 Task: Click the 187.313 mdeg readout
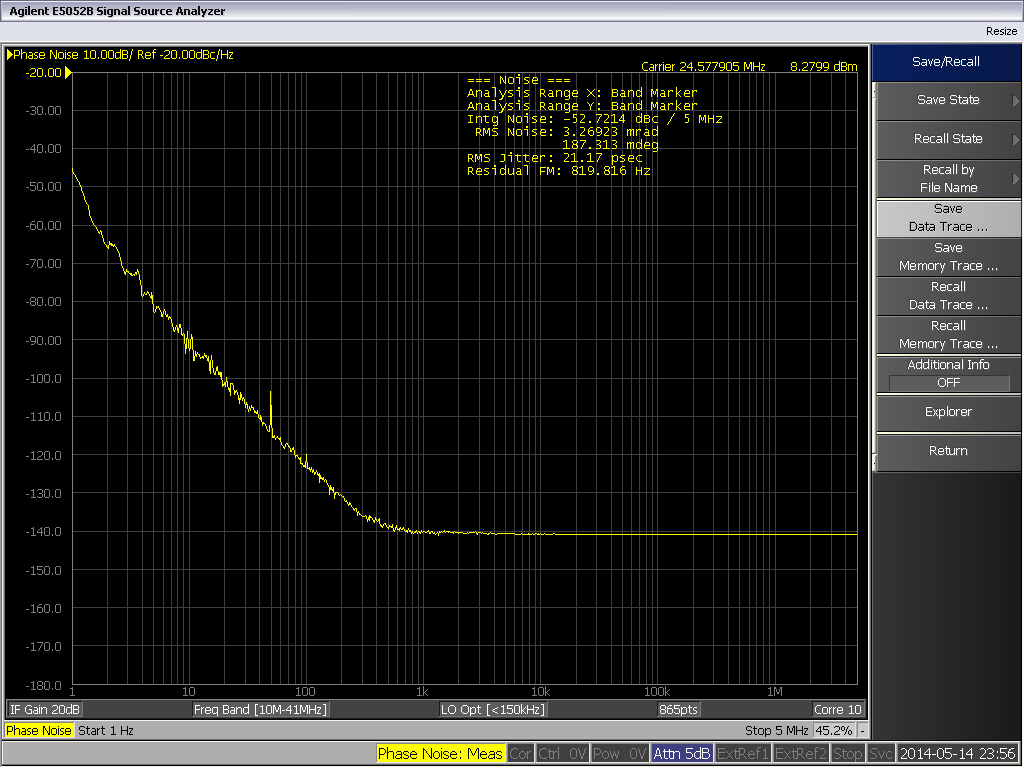tap(611, 145)
